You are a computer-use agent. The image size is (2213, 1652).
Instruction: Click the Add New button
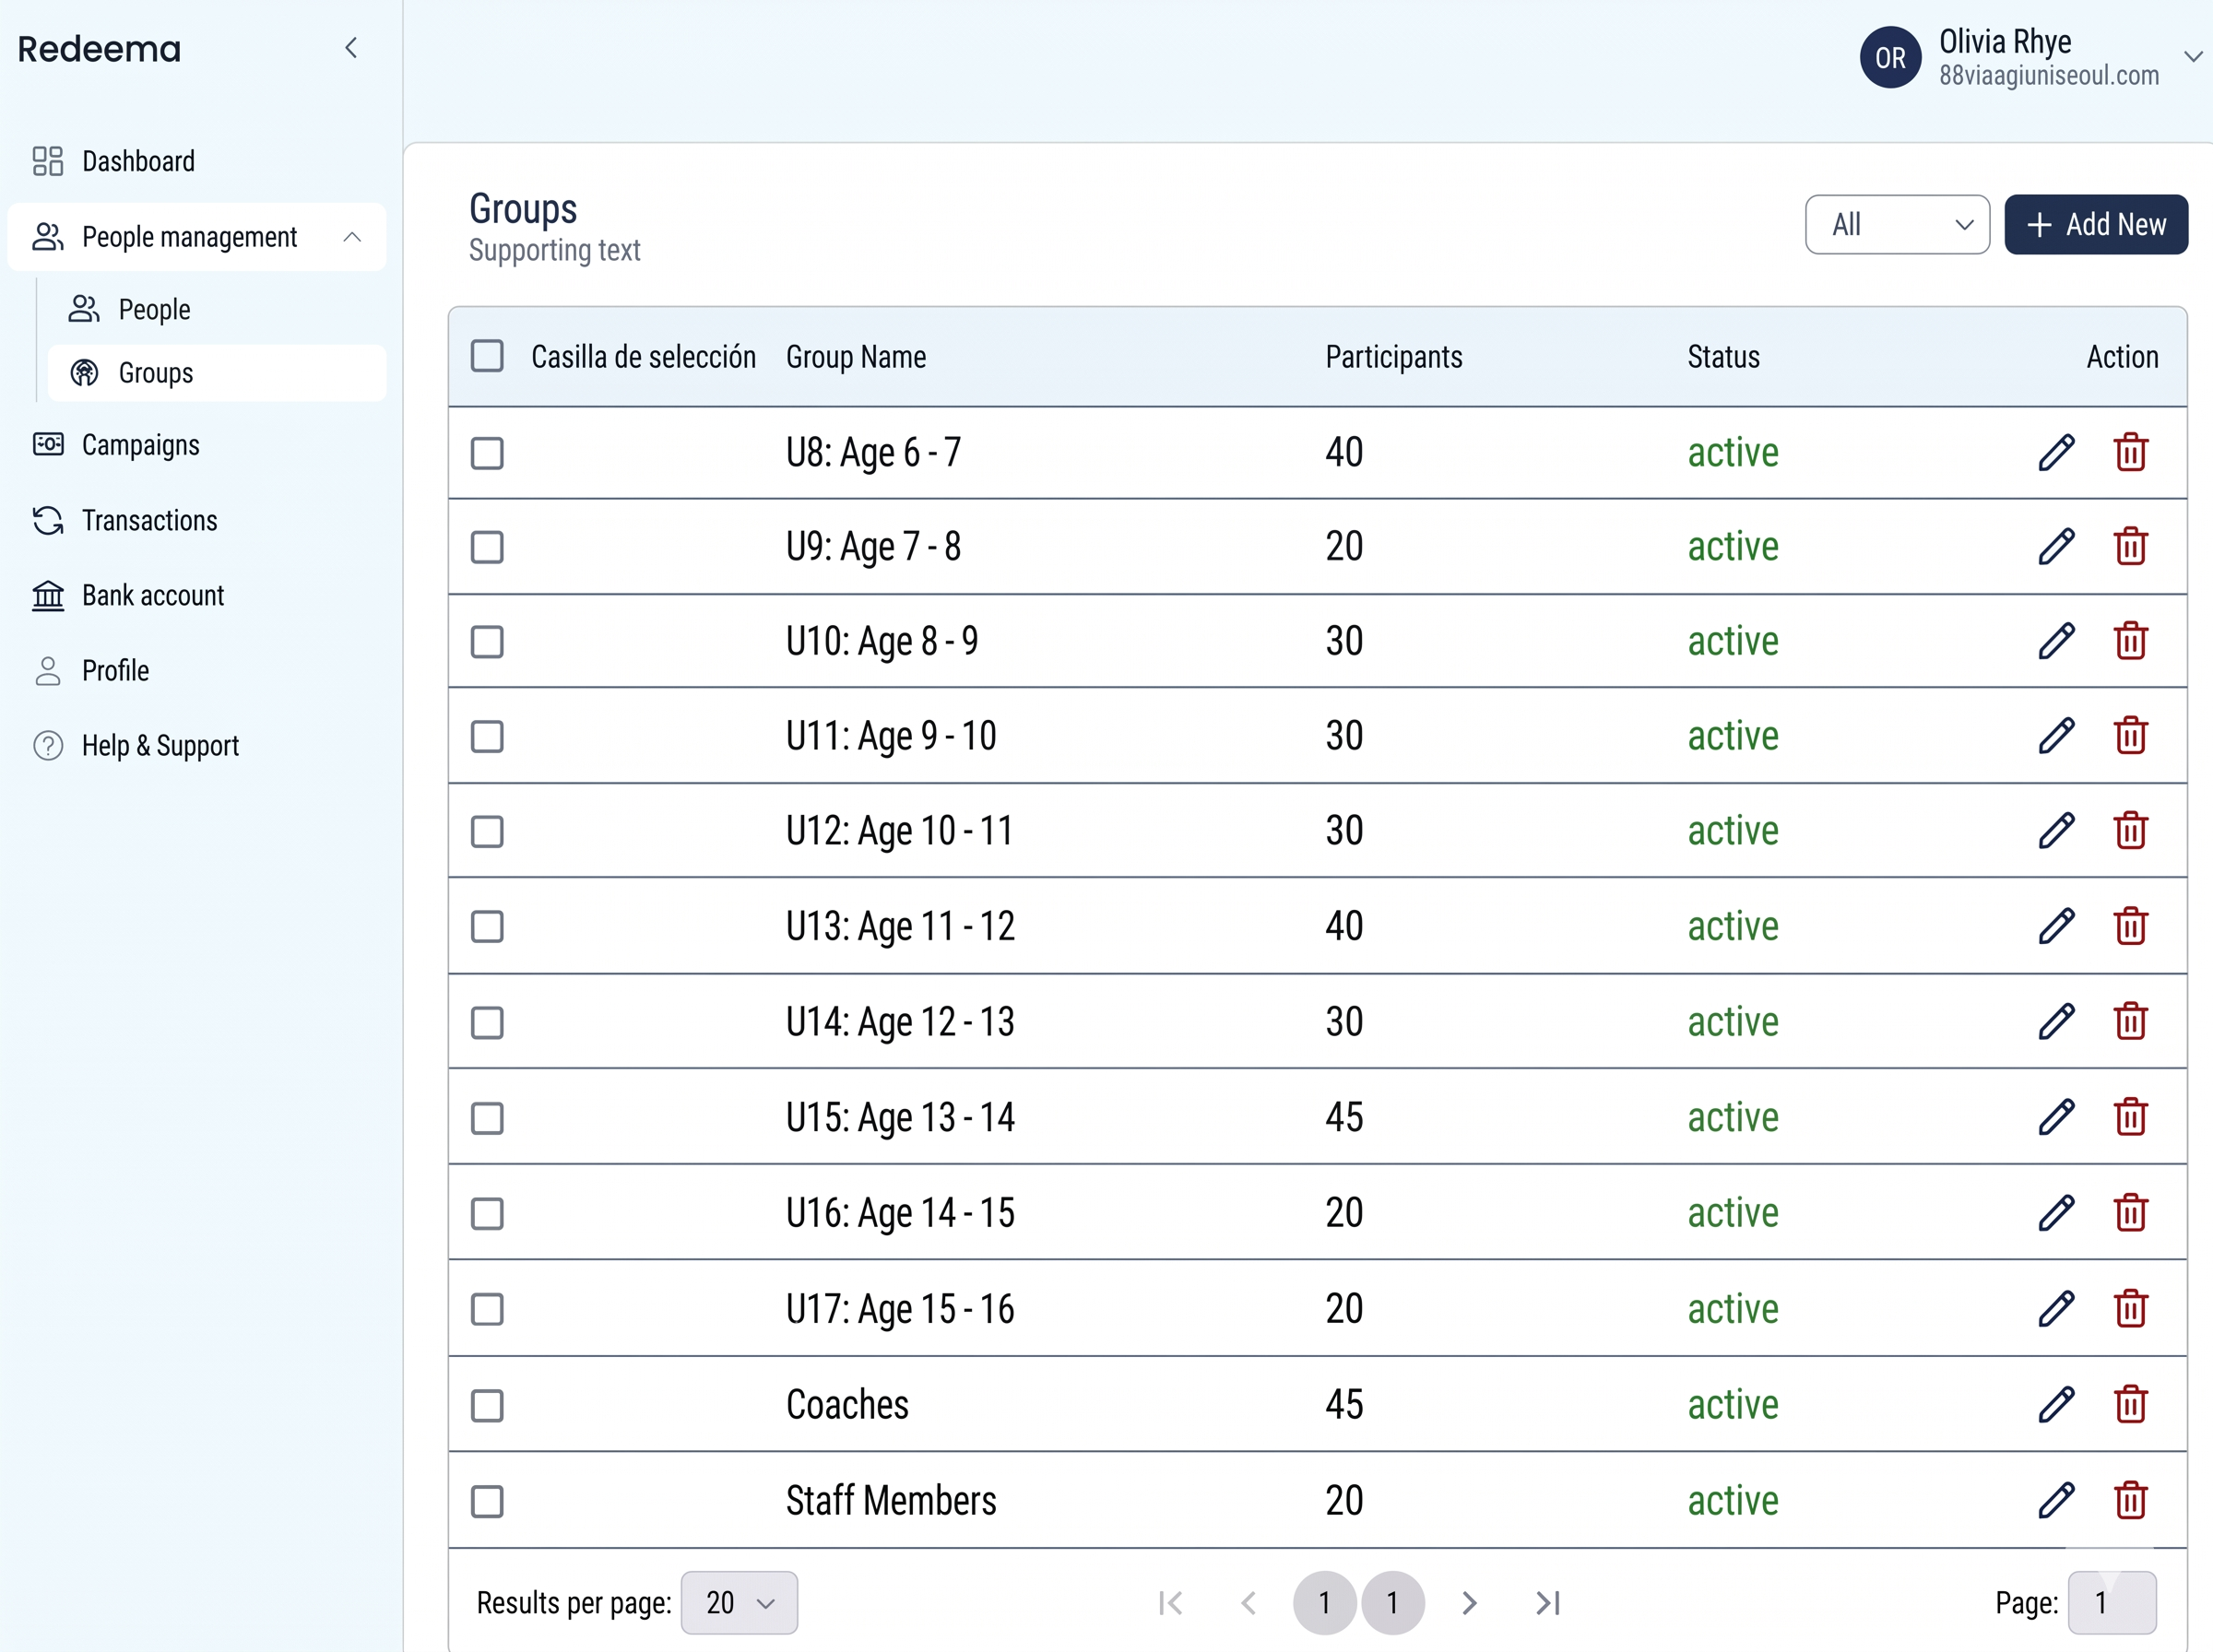click(x=2096, y=225)
